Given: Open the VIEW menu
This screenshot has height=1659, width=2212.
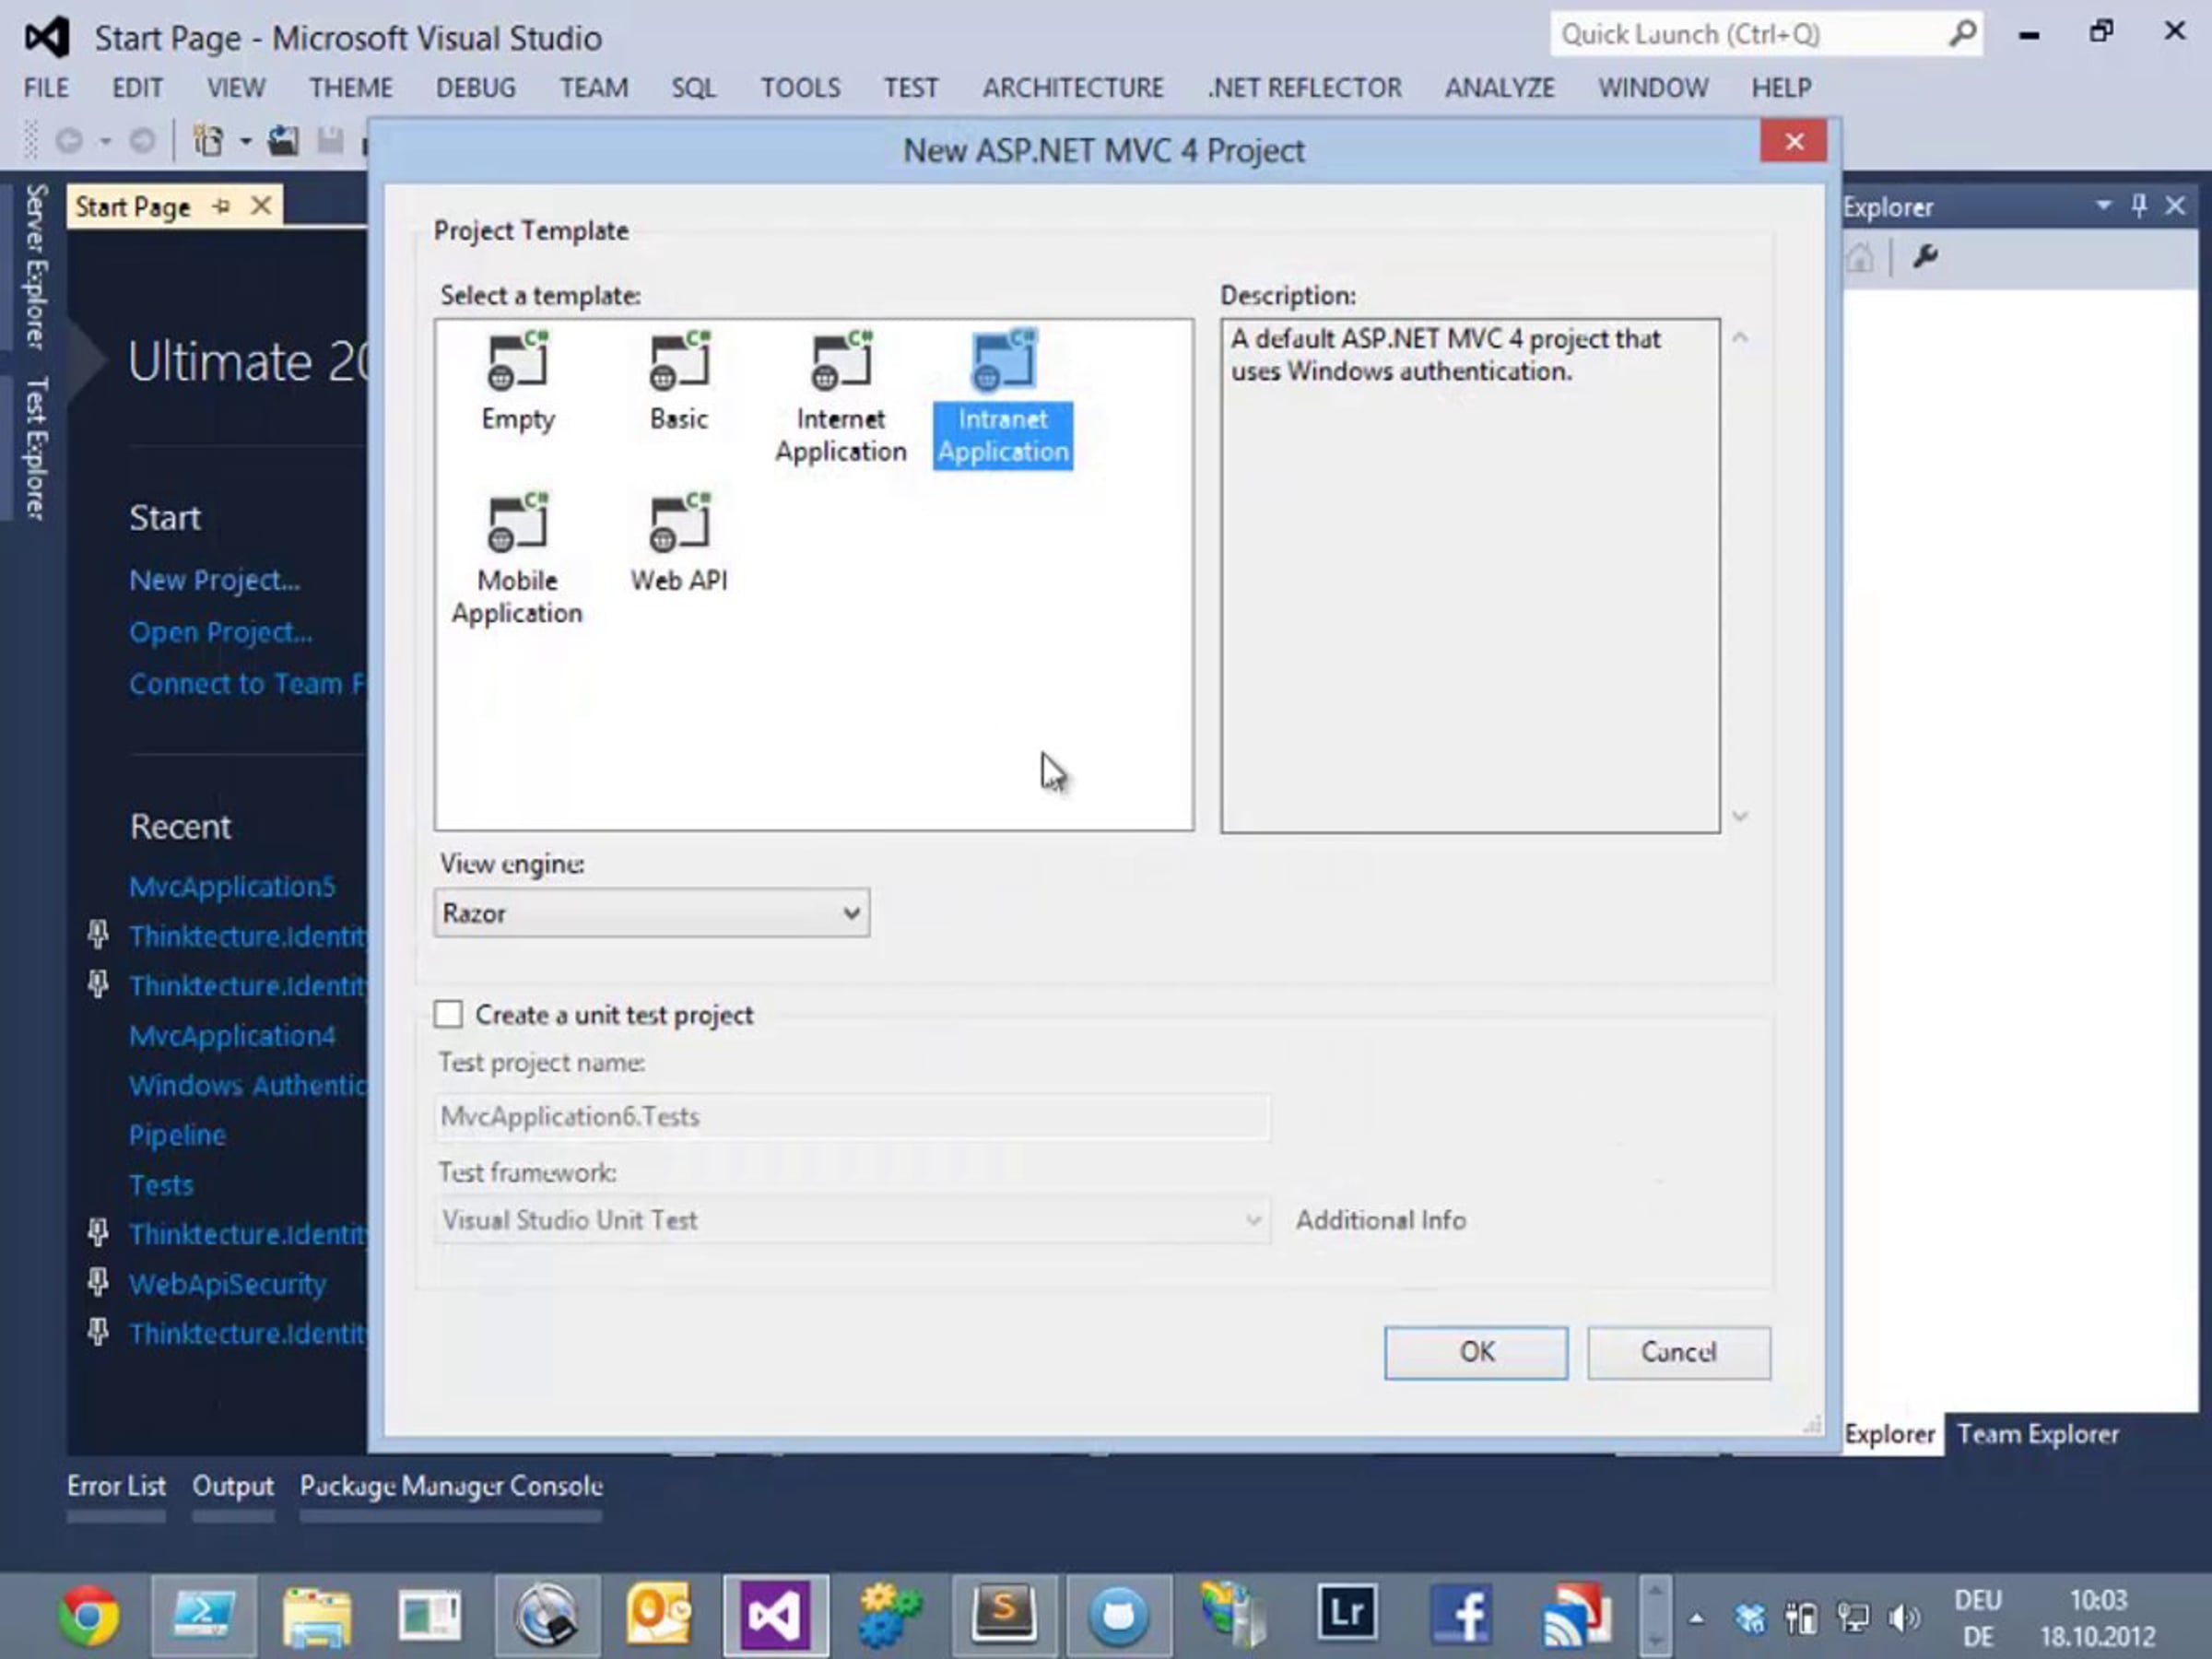Looking at the screenshot, I should (x=236, y=88).
